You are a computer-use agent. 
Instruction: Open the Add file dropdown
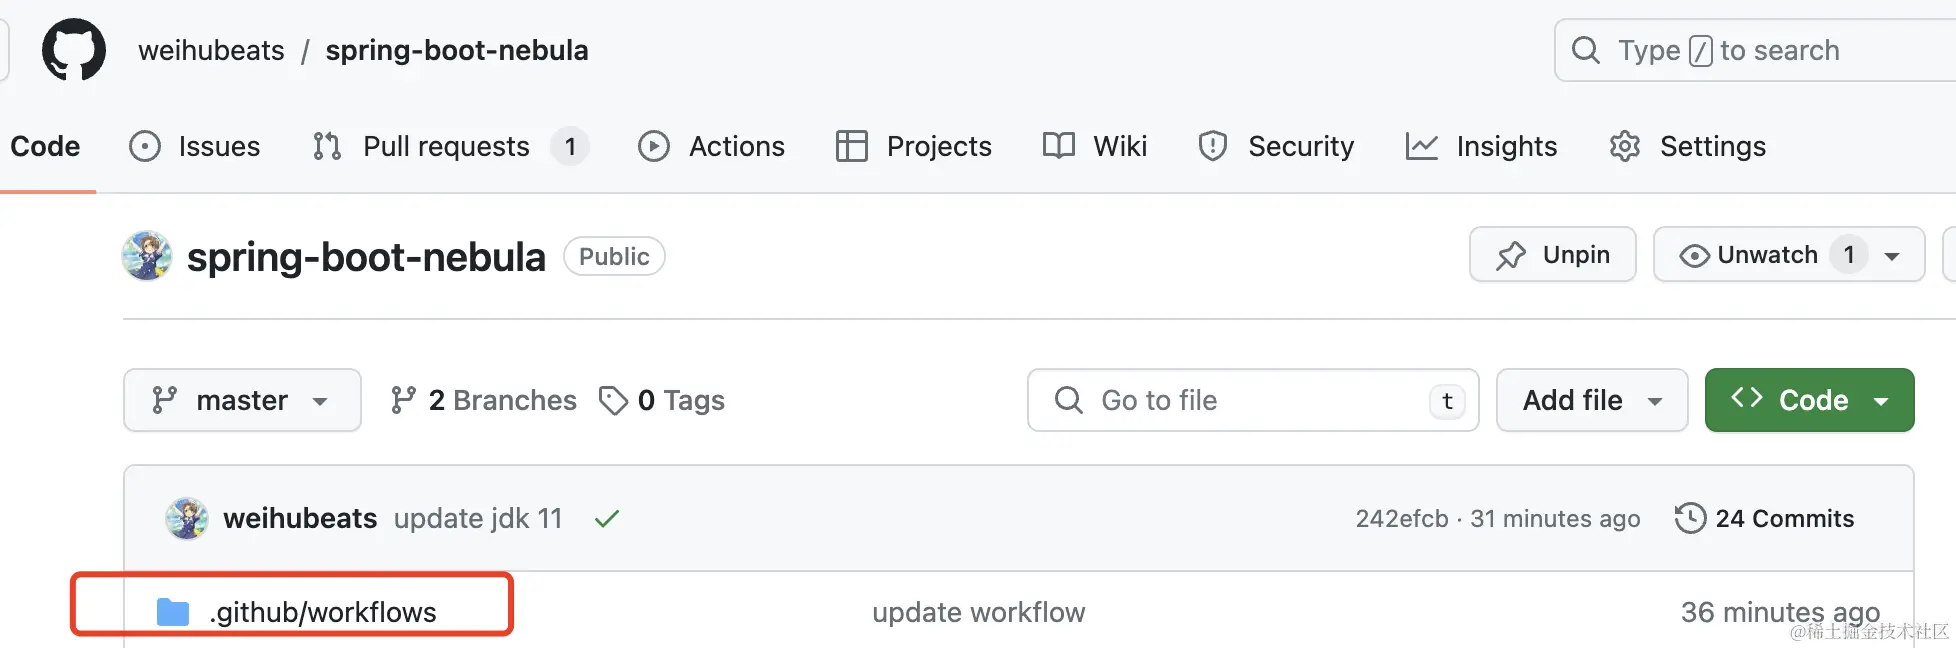point(1591,400)
